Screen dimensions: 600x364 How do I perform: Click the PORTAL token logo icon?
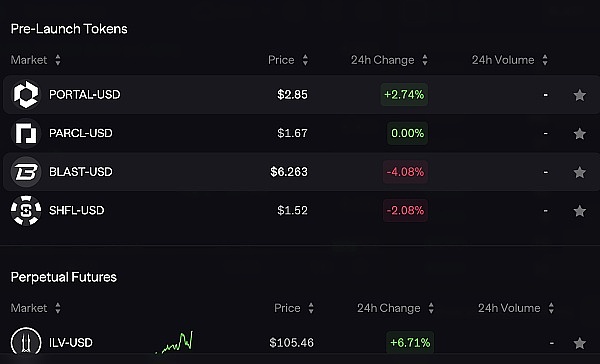[x=26, y=95]
